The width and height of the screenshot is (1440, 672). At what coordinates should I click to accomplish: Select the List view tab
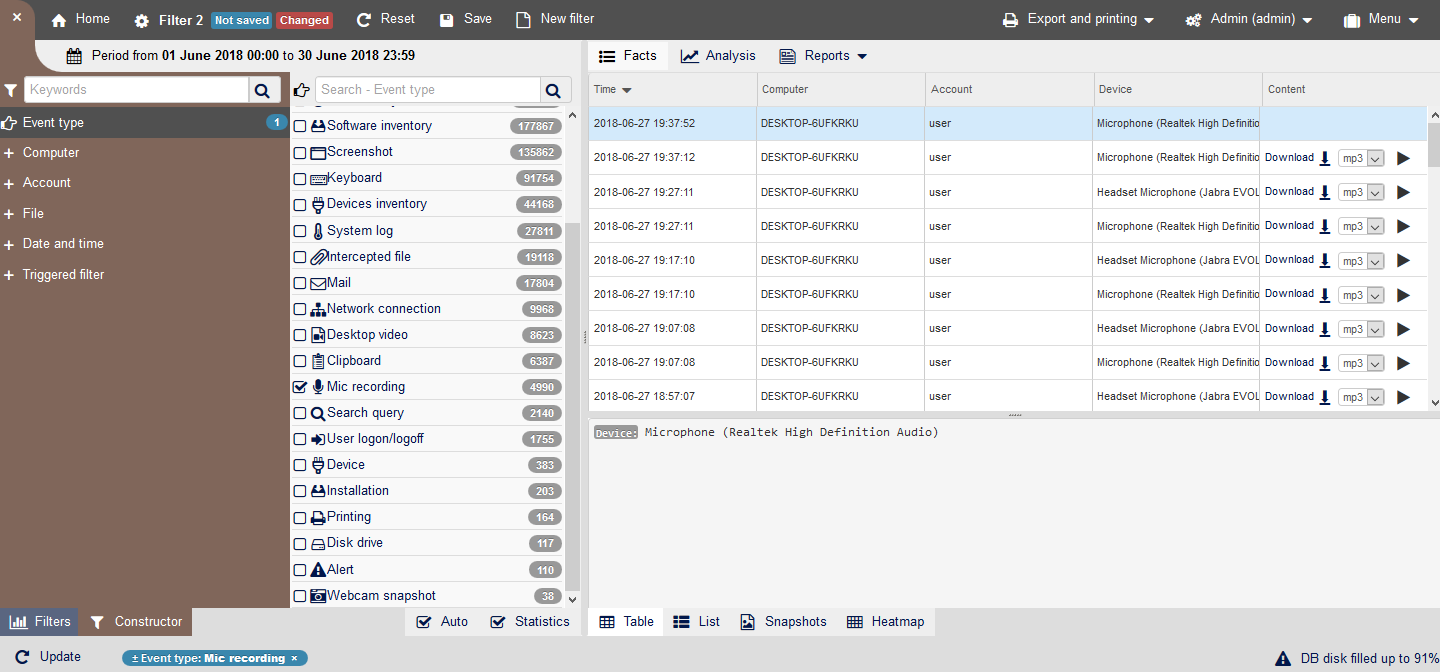(x=696, y=622)
